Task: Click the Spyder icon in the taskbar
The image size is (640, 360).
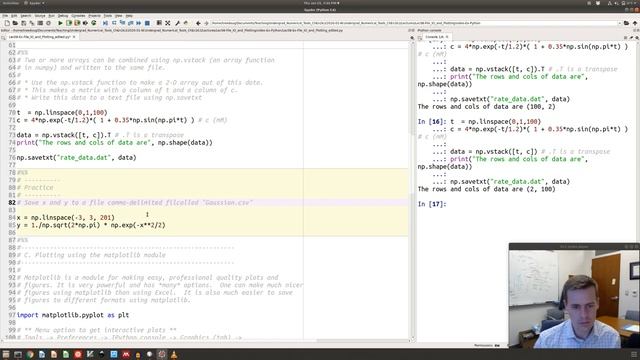Action: tap(162, 354)
